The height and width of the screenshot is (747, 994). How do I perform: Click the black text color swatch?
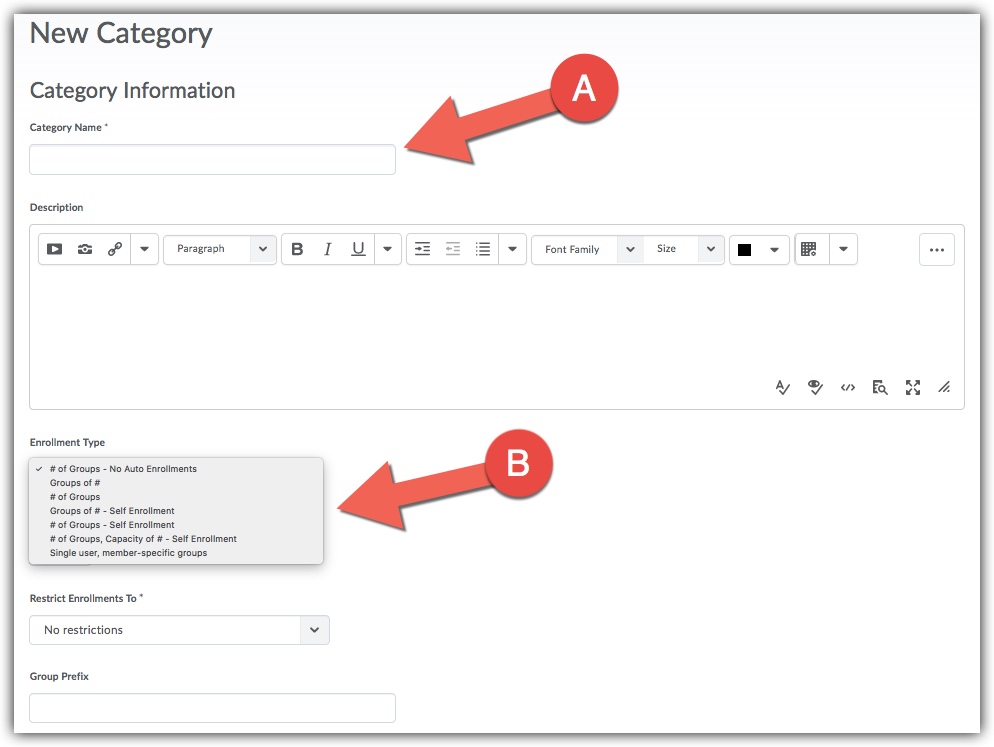745,250
